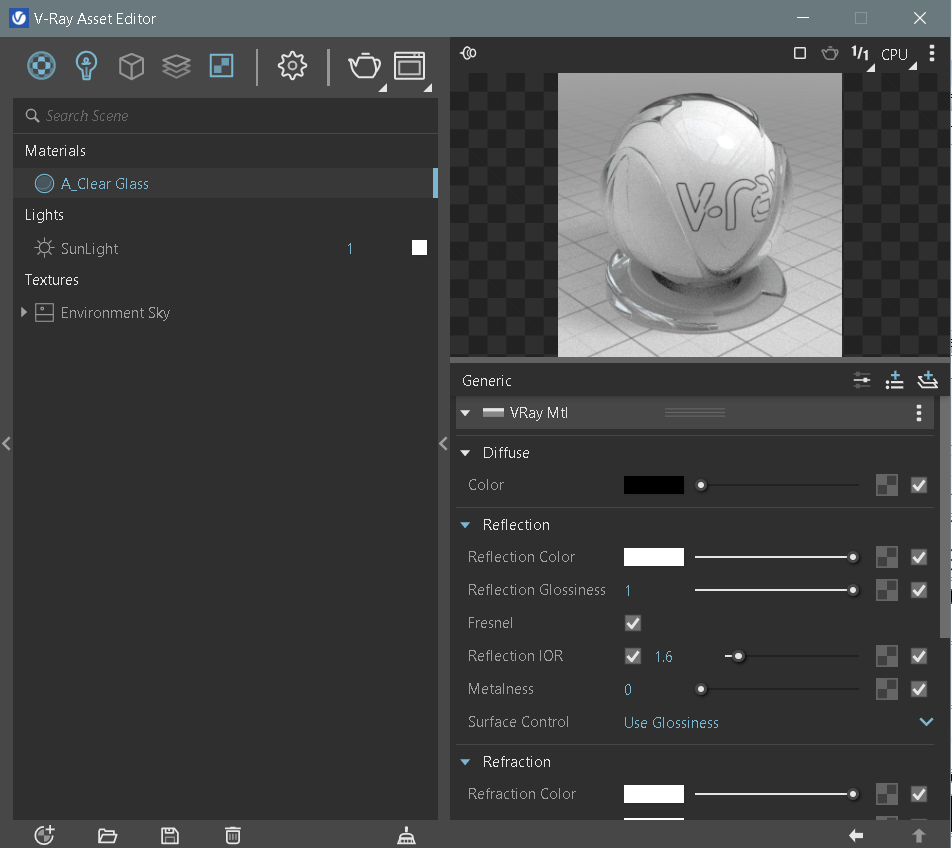Click the Import Asset folder icon
The width and height of the screenshot is (952, 848).
[107, 836]
